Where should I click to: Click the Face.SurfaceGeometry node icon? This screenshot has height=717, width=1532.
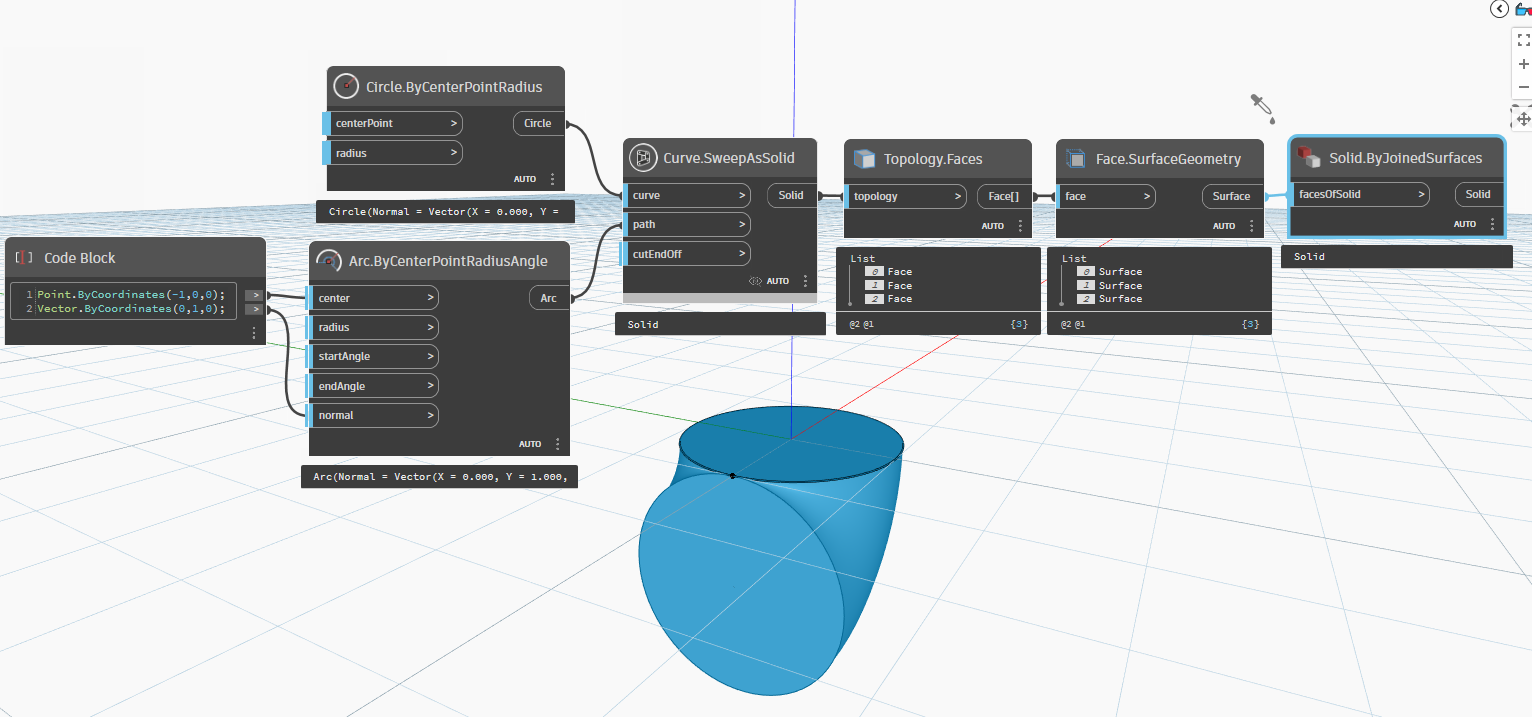1076,159
